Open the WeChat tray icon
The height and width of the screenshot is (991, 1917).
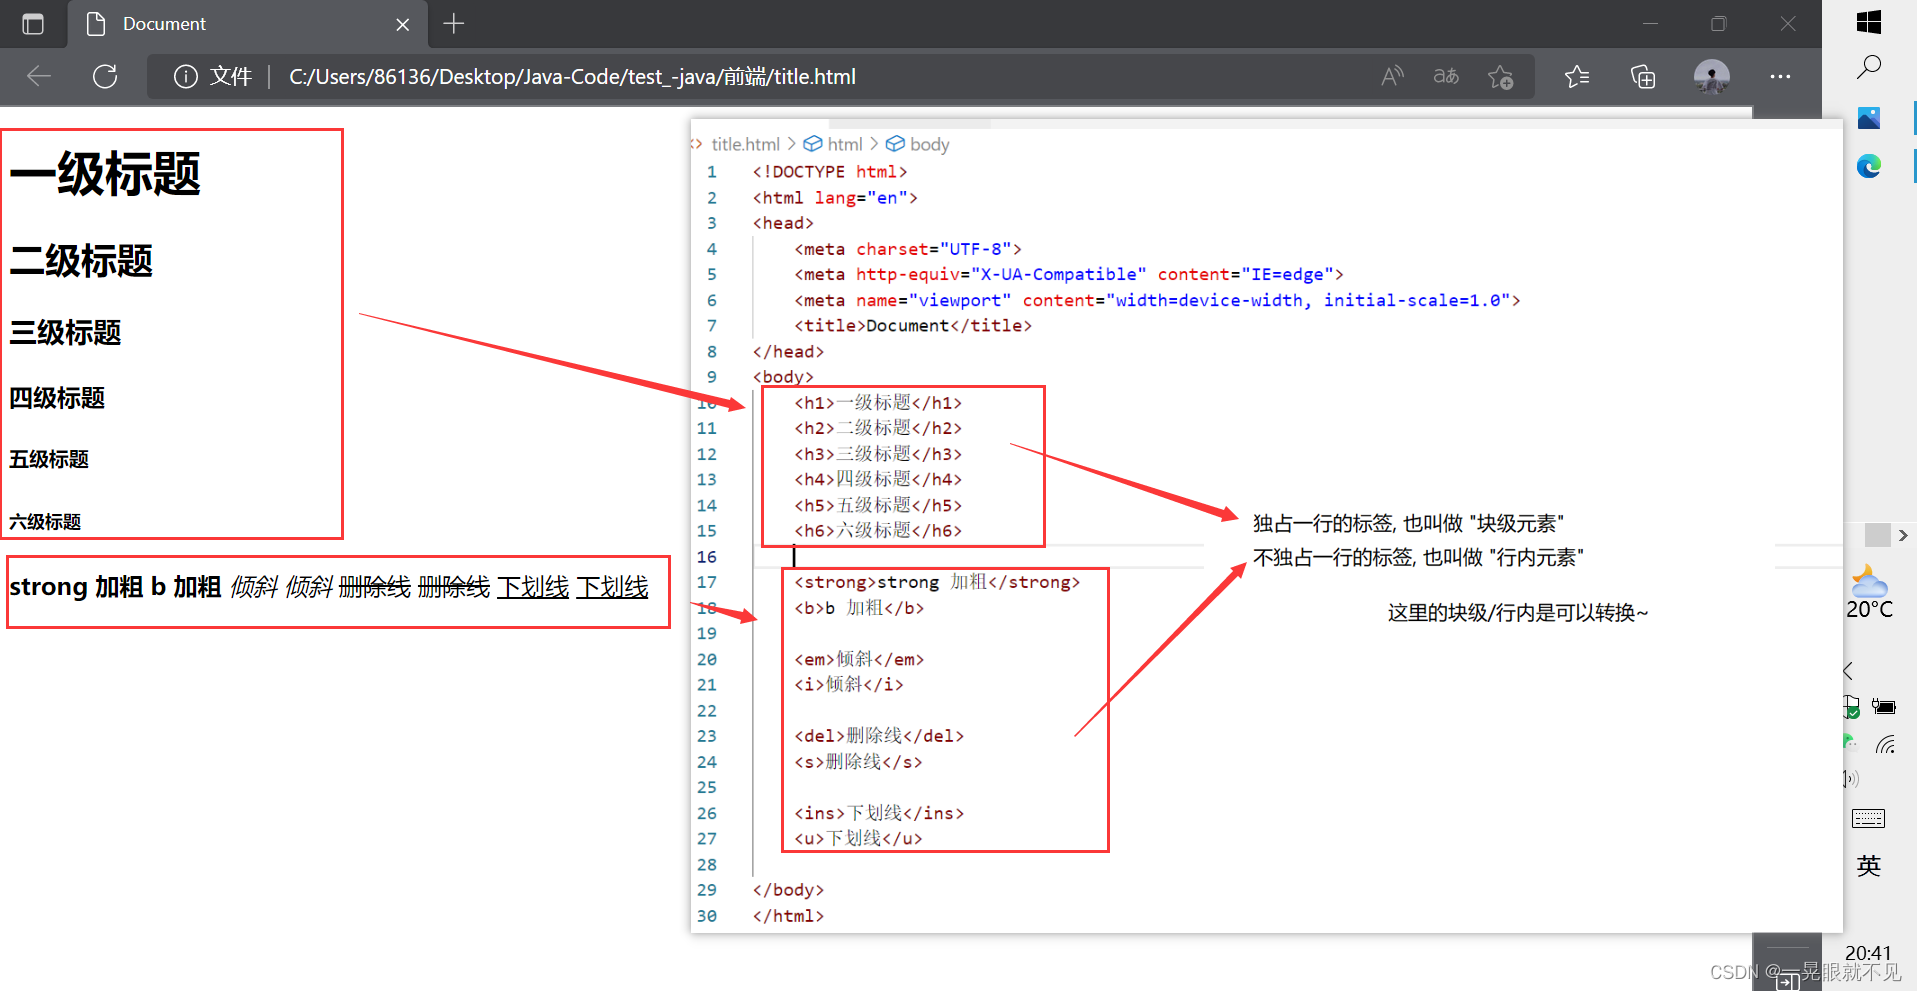(1849, 743)
